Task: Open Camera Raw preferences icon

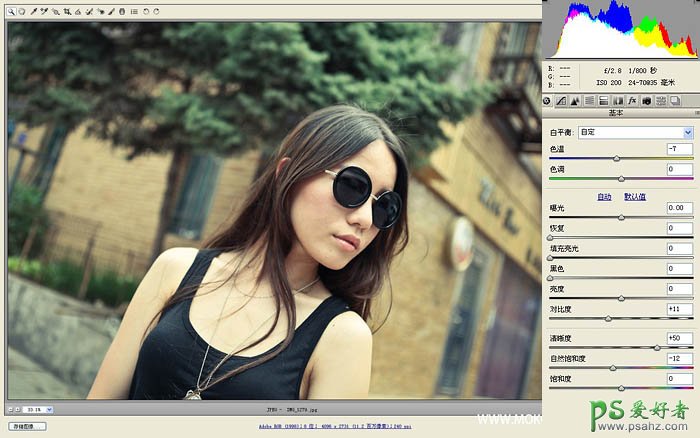Action: tap(134, 11)
